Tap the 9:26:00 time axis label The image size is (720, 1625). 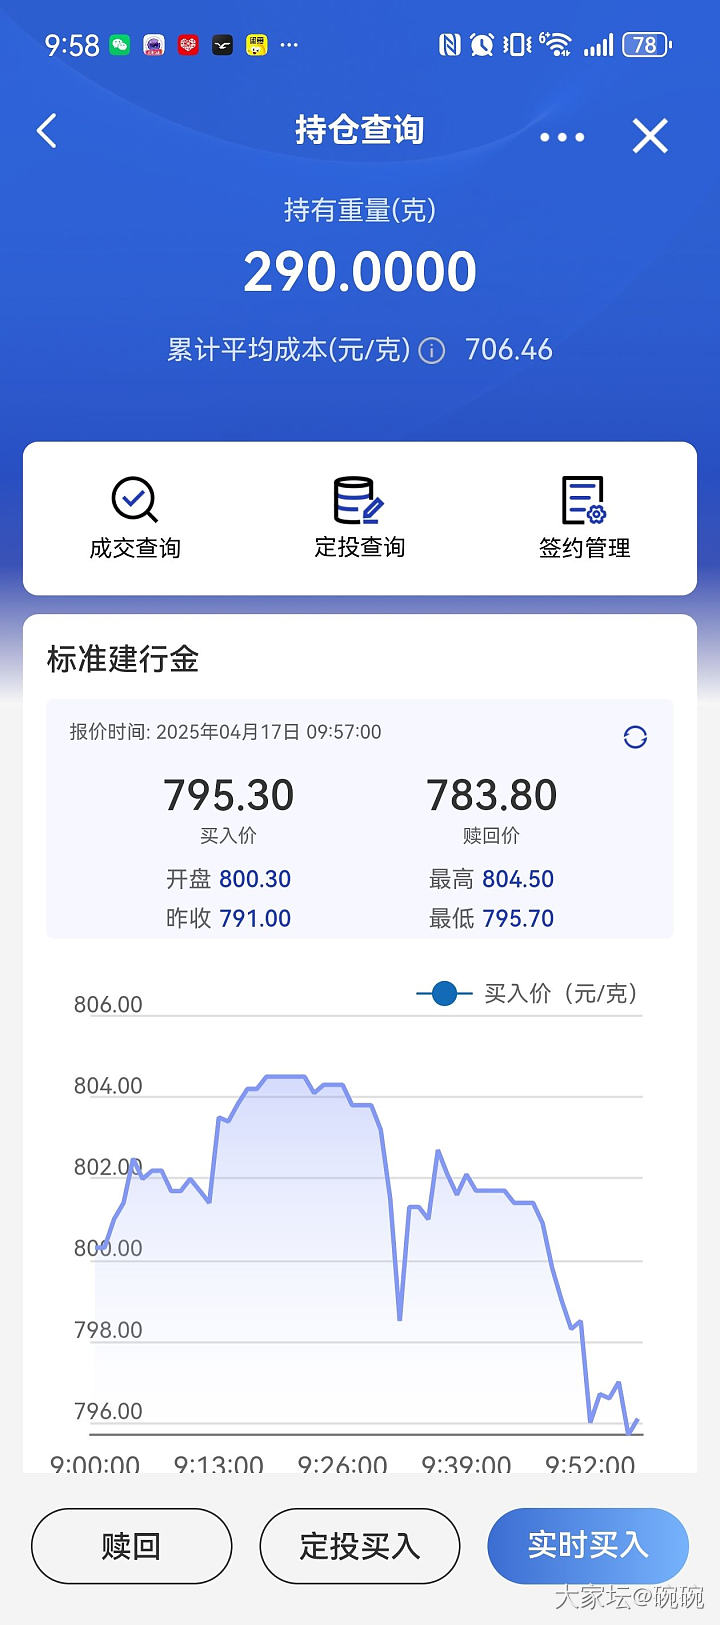pyautogui.click(x=342, y=1464)
